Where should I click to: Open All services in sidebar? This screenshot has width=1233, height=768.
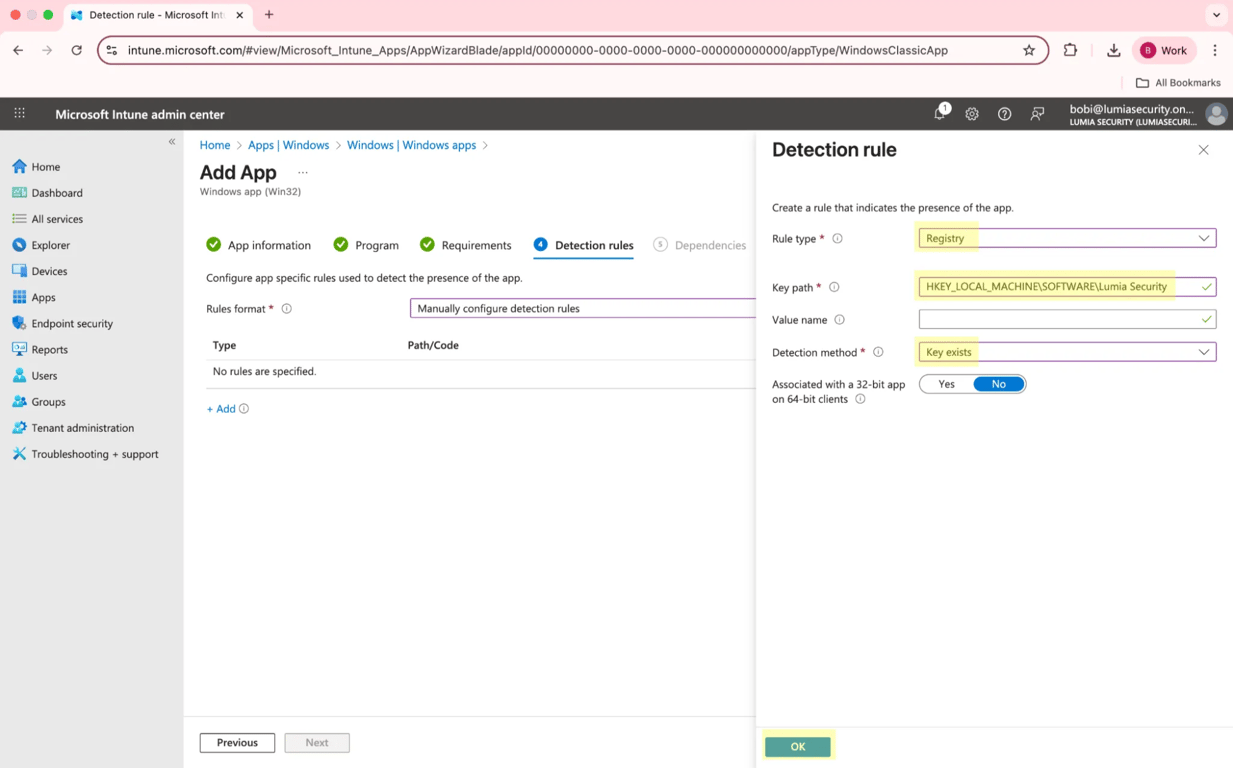57,219
